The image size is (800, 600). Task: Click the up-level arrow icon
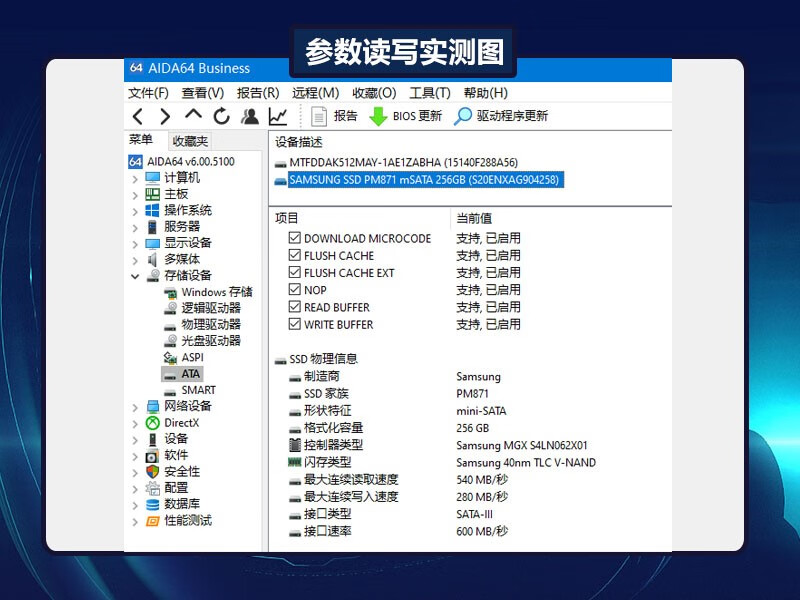193,114
